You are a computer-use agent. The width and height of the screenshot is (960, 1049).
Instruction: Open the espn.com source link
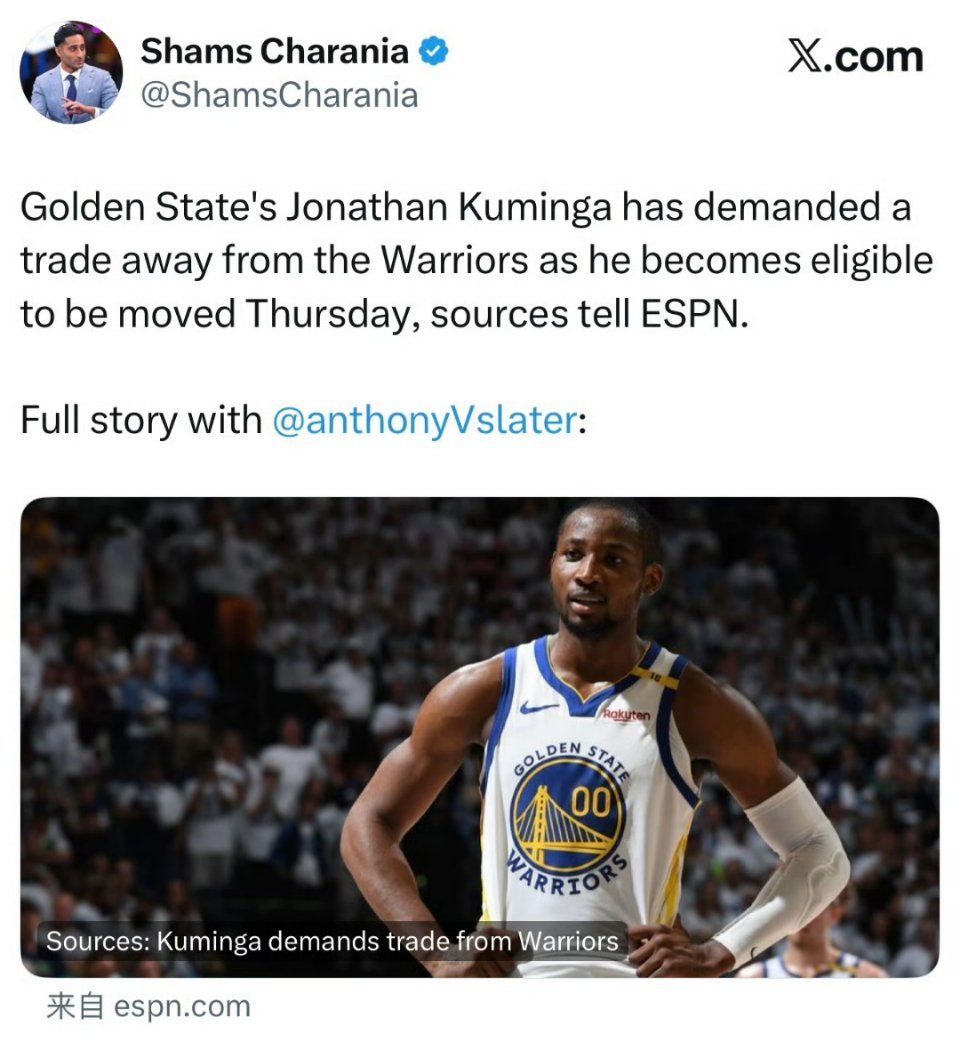pos(182,1006)
